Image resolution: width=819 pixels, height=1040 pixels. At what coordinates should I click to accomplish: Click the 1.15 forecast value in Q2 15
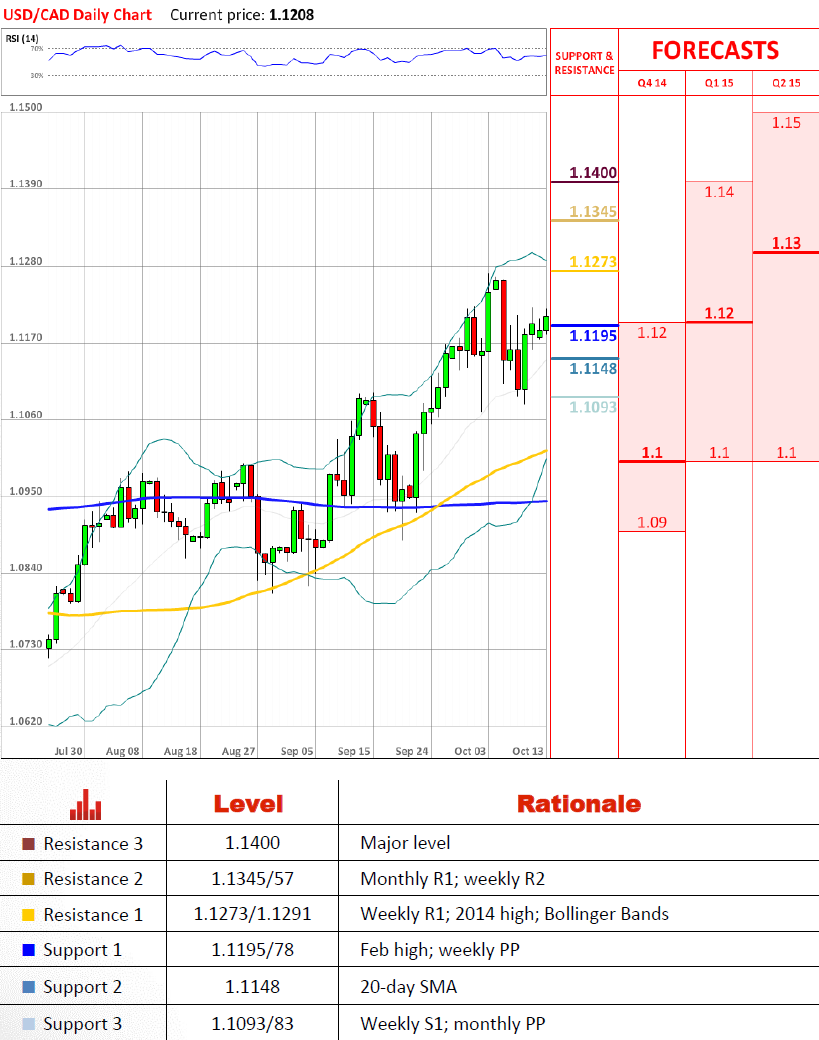coord(786,123)
